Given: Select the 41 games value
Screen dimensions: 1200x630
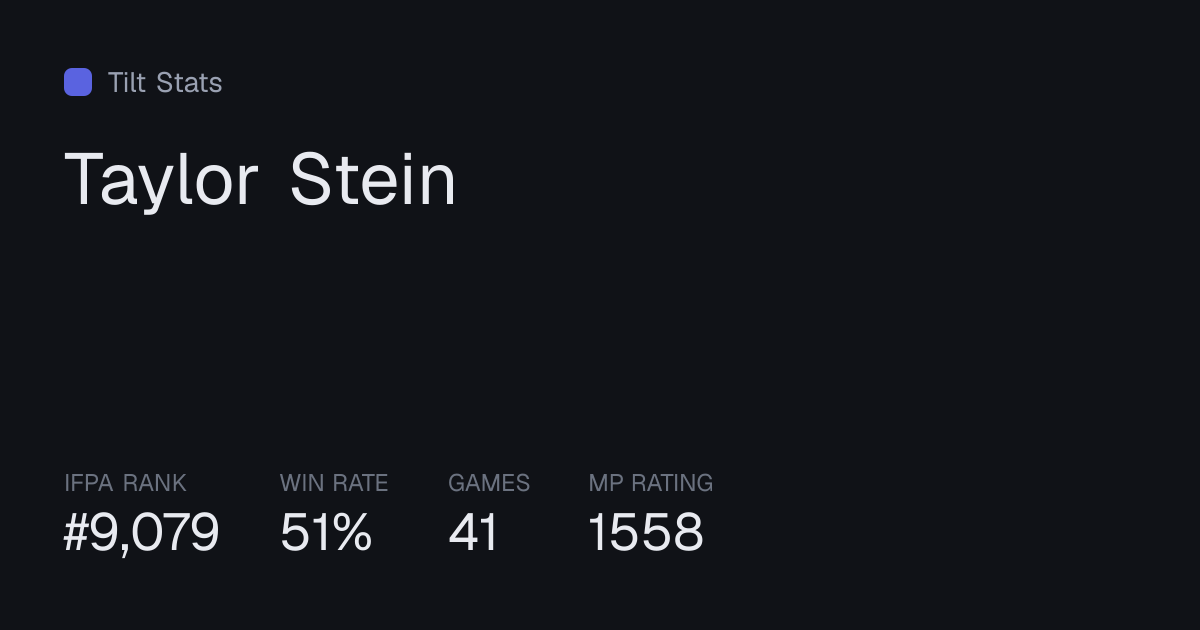Looking at the screenshot, I should [473, 532].
